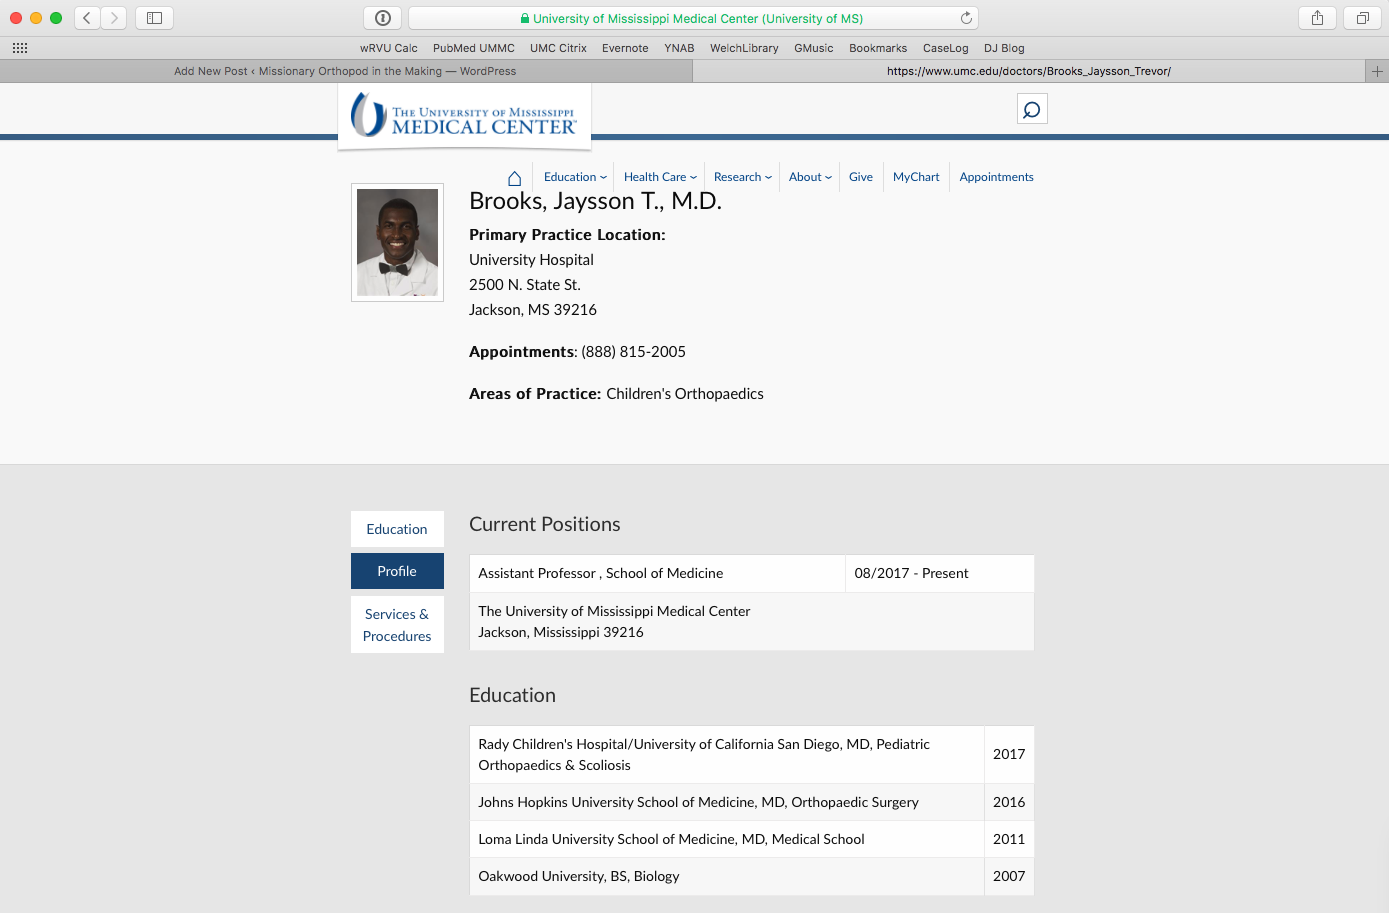Toggle Safari sidebar button

154,18
